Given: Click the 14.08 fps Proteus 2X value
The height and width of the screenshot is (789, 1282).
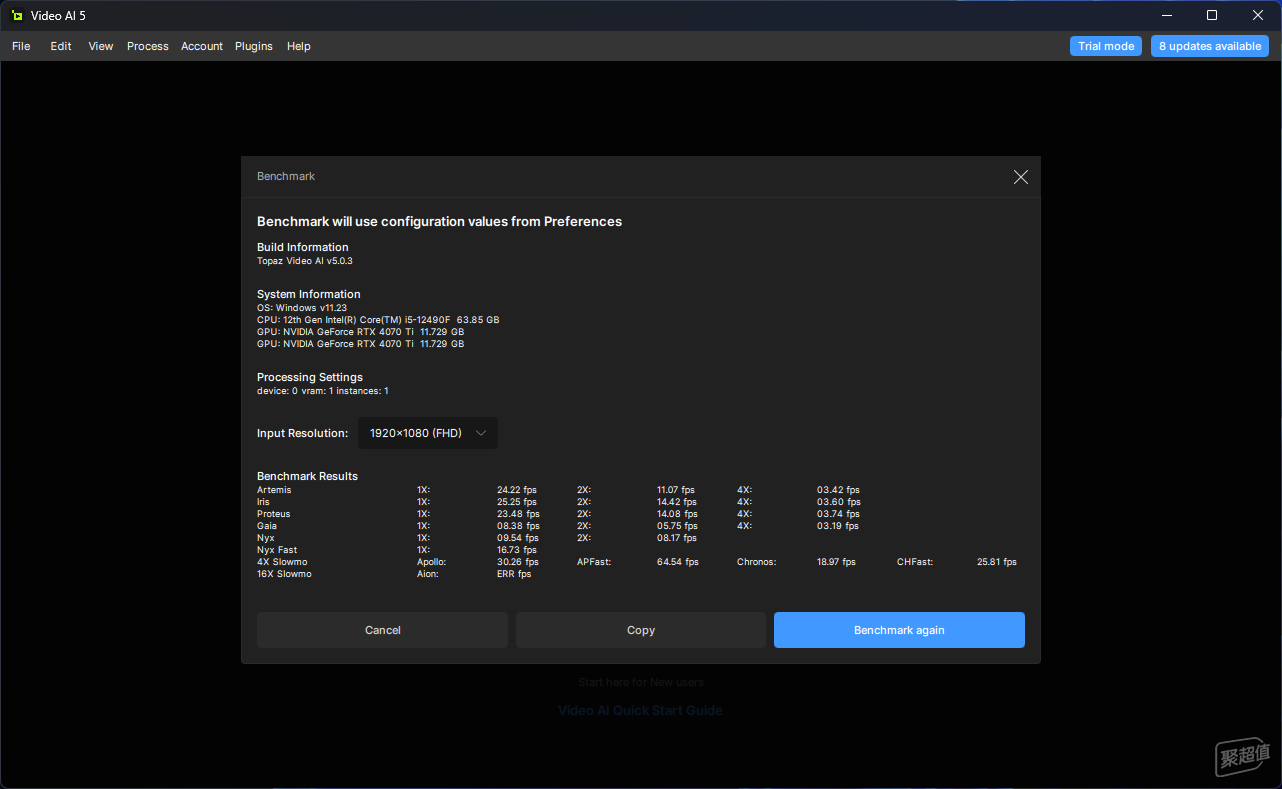Looking at the screenshot, I should (x=677, y=514).
